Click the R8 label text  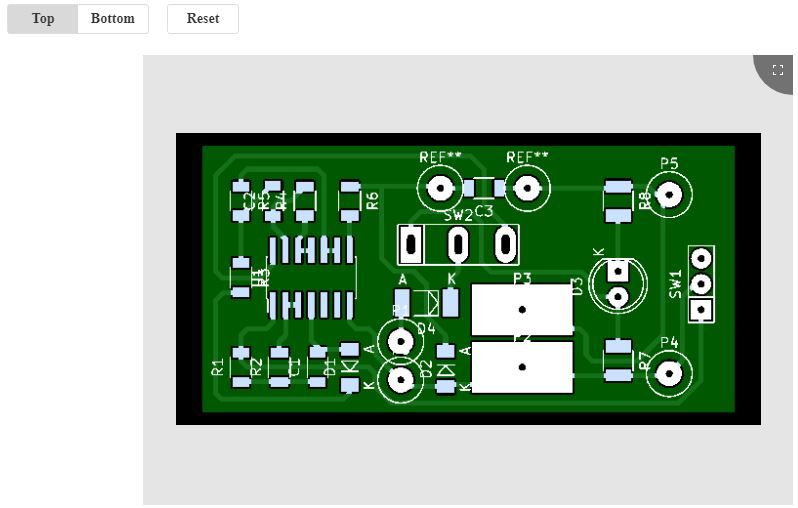pyautogui.click(x=645, y=201)
